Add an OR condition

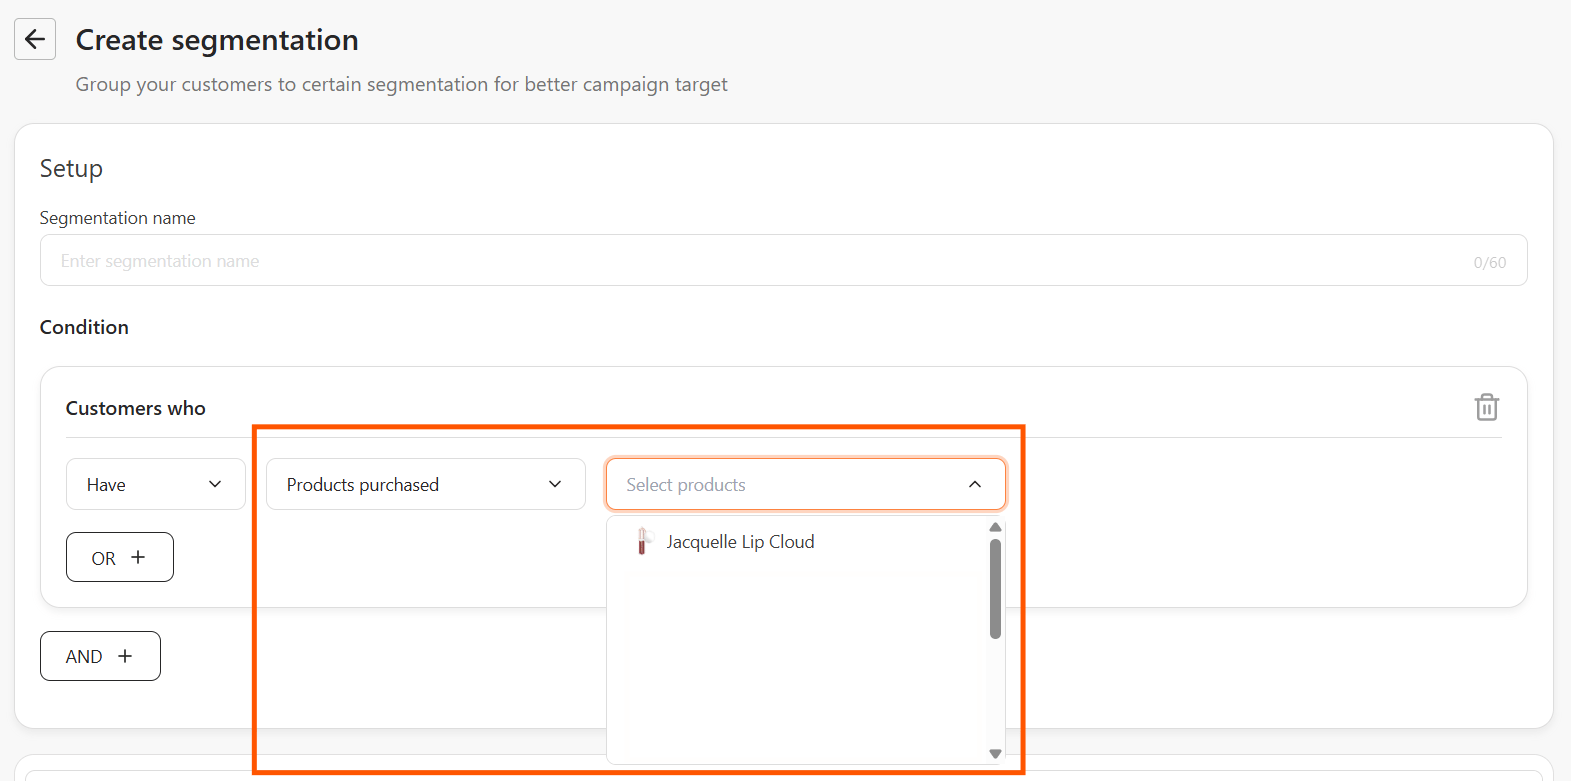120,557
